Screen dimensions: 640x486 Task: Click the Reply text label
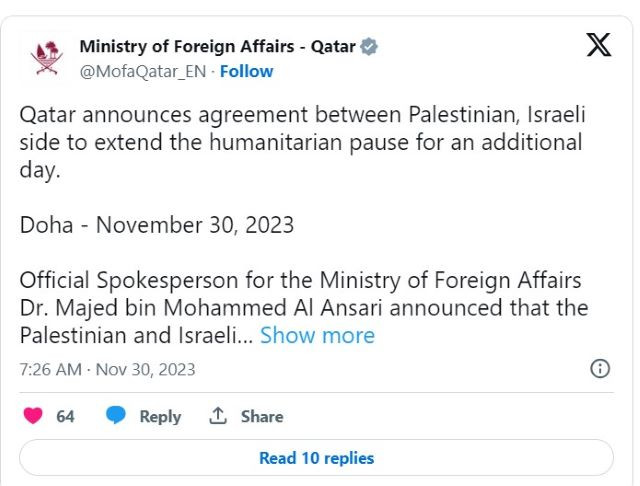(x=160, y=416)
